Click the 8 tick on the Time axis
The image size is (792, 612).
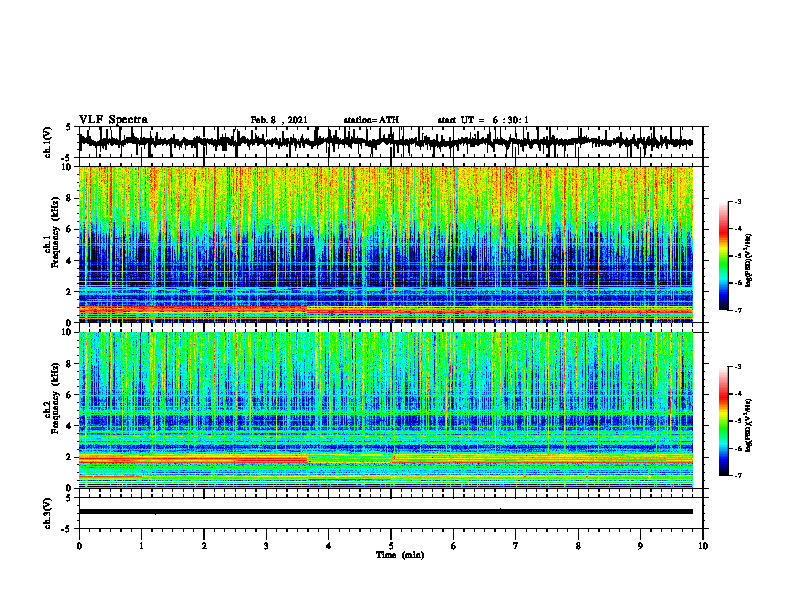[578, 546]
